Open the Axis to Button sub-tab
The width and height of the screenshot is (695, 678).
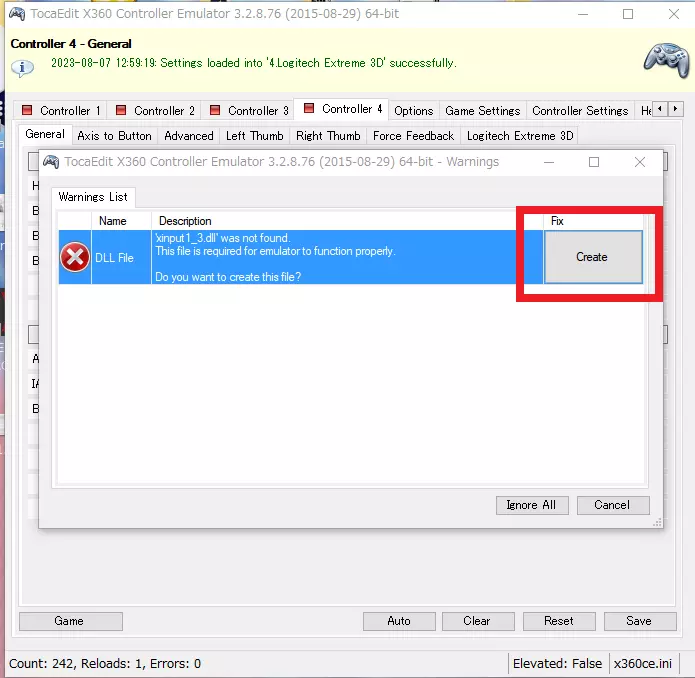[x=114, y=136]
